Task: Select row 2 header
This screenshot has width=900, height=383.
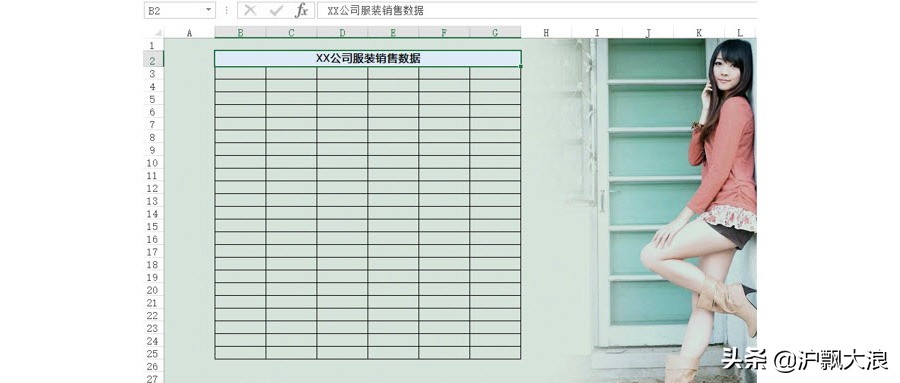Action: point(152,60)
